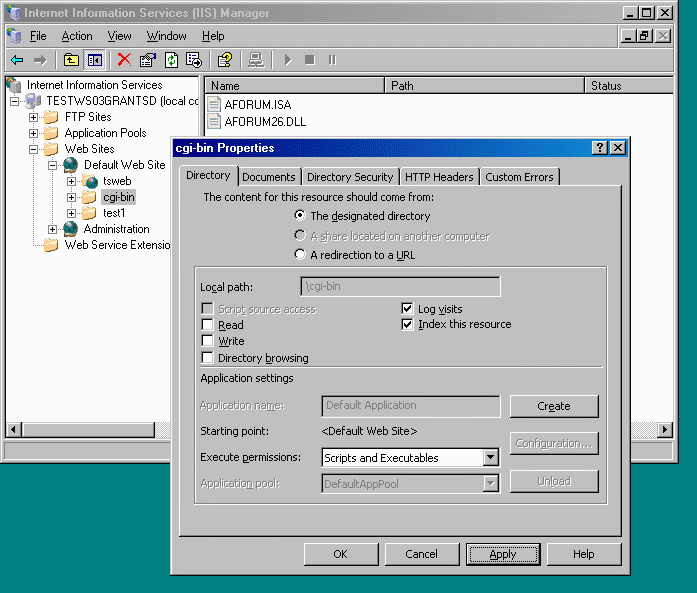Screen dimensions: 697x593
Task: Switch to the Custom Errors tab
Action: tap(519, 177)
